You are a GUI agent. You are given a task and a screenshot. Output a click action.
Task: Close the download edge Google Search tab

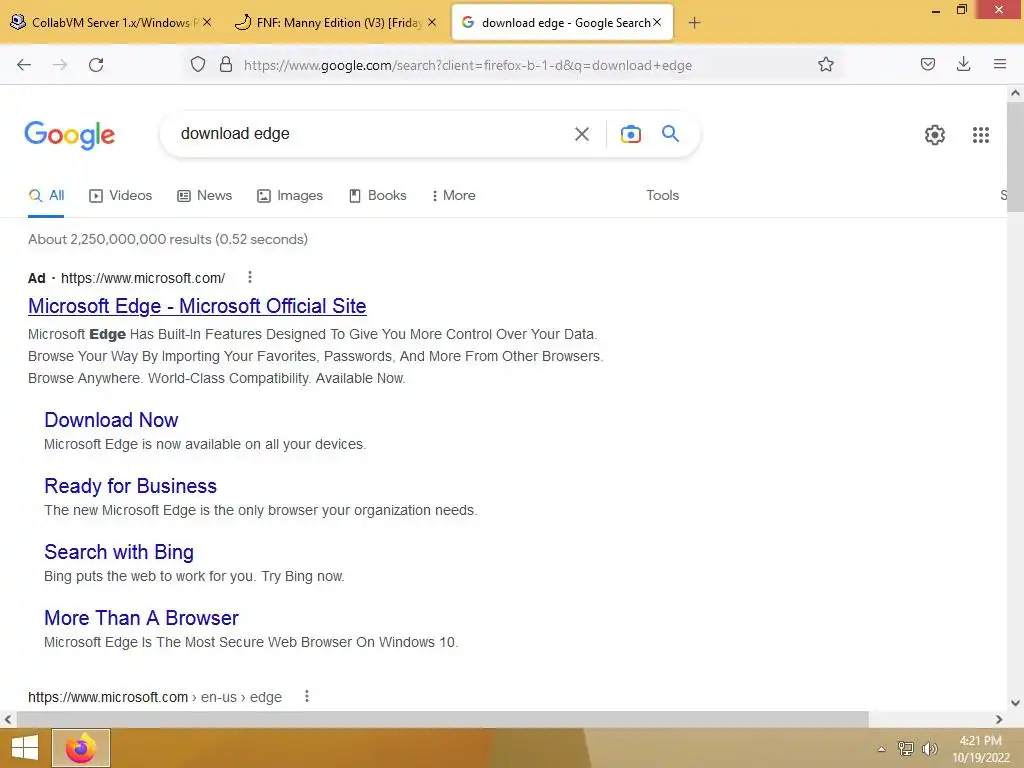657,22
